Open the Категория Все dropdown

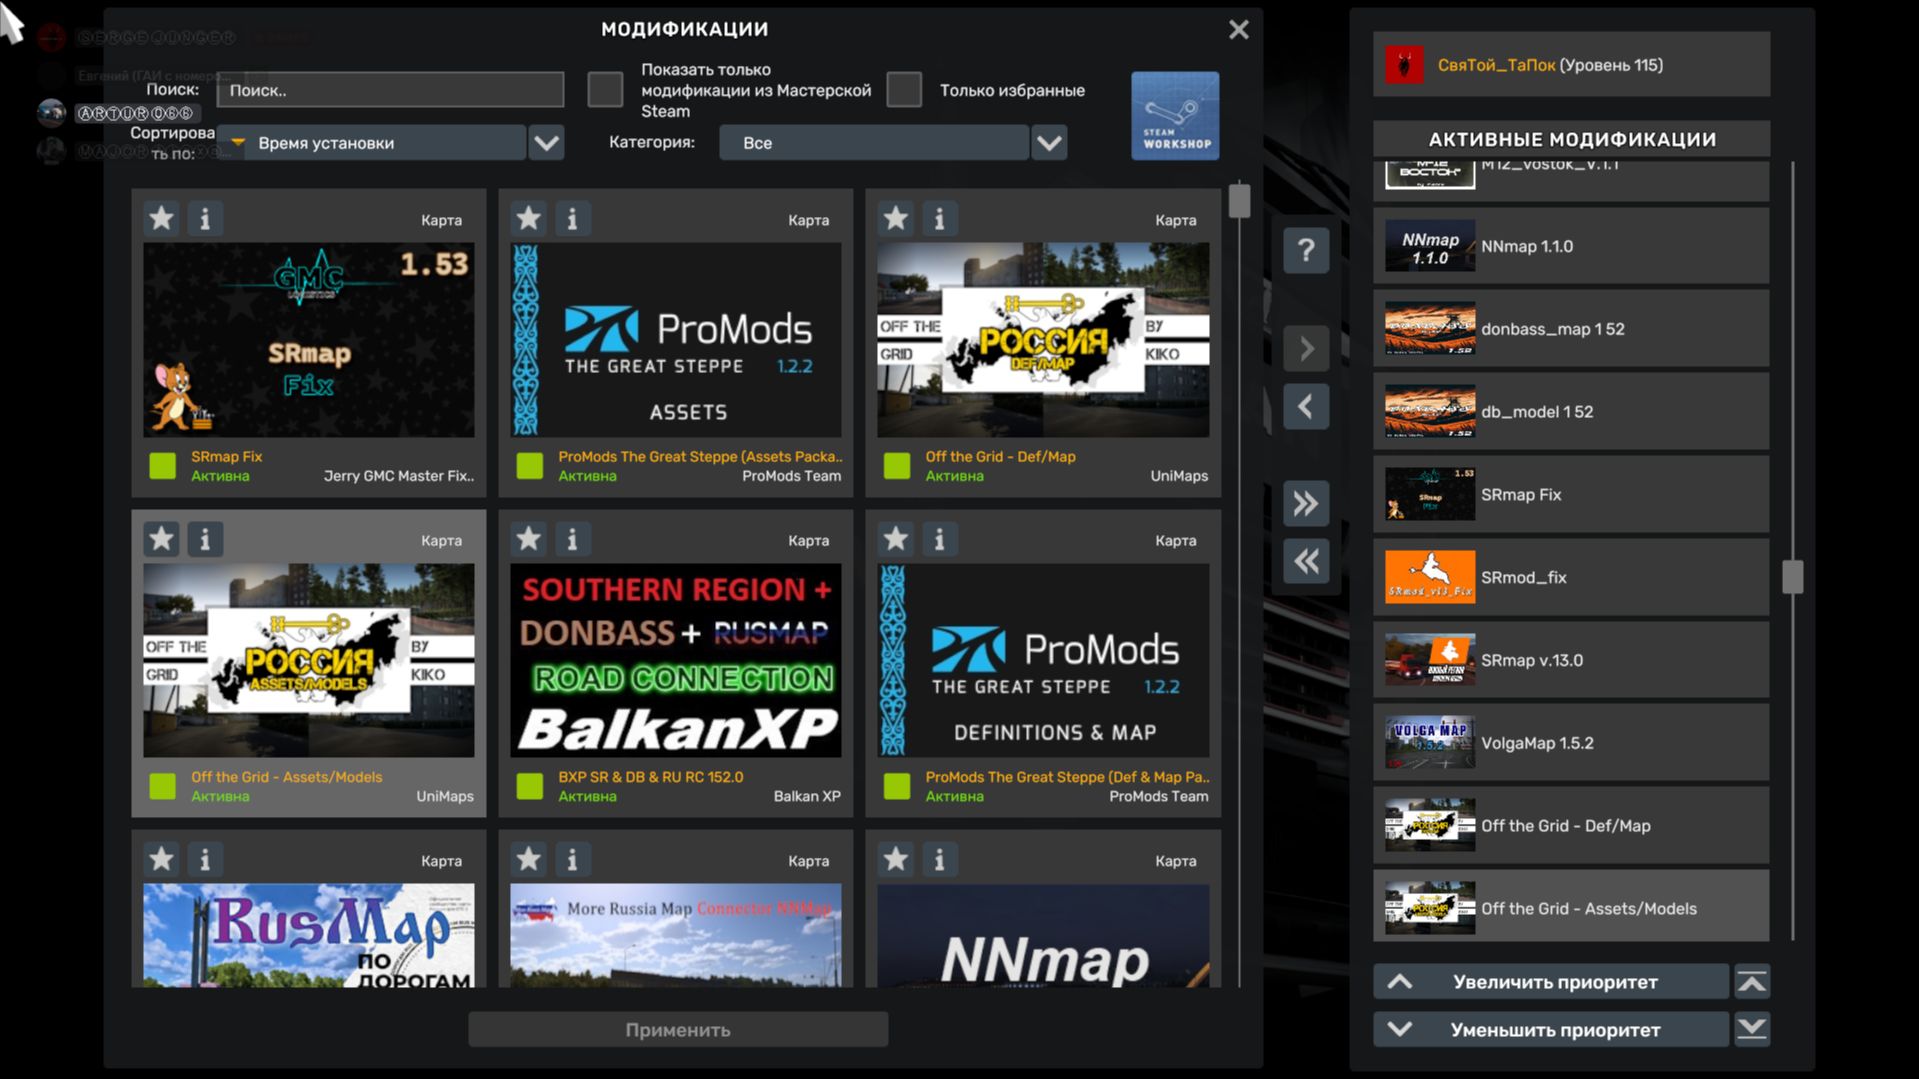coord(873,143)
